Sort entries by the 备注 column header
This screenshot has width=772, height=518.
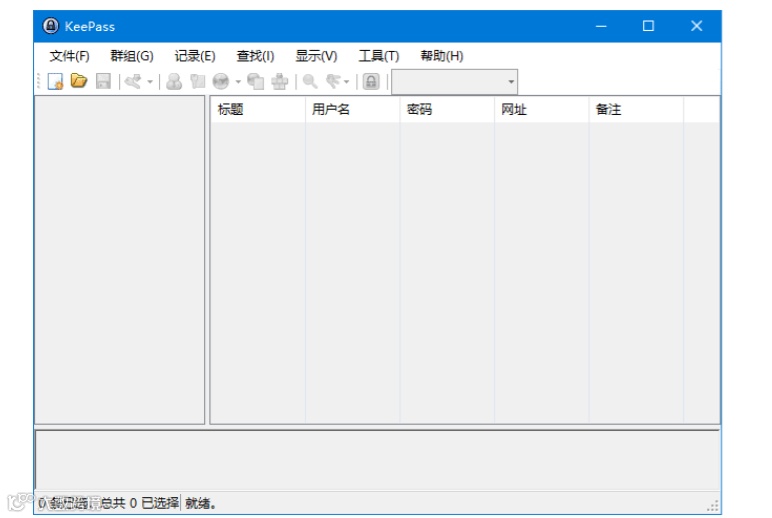point(636,109)
